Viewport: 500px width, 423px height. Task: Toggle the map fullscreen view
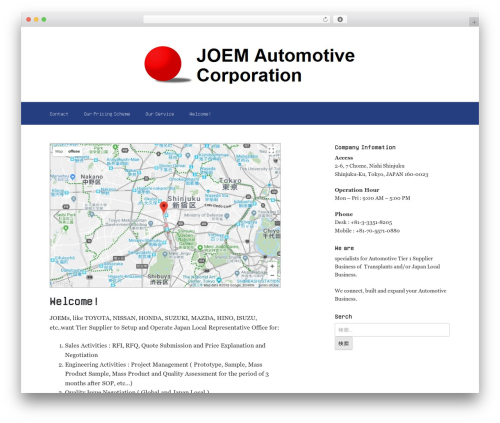271,151
